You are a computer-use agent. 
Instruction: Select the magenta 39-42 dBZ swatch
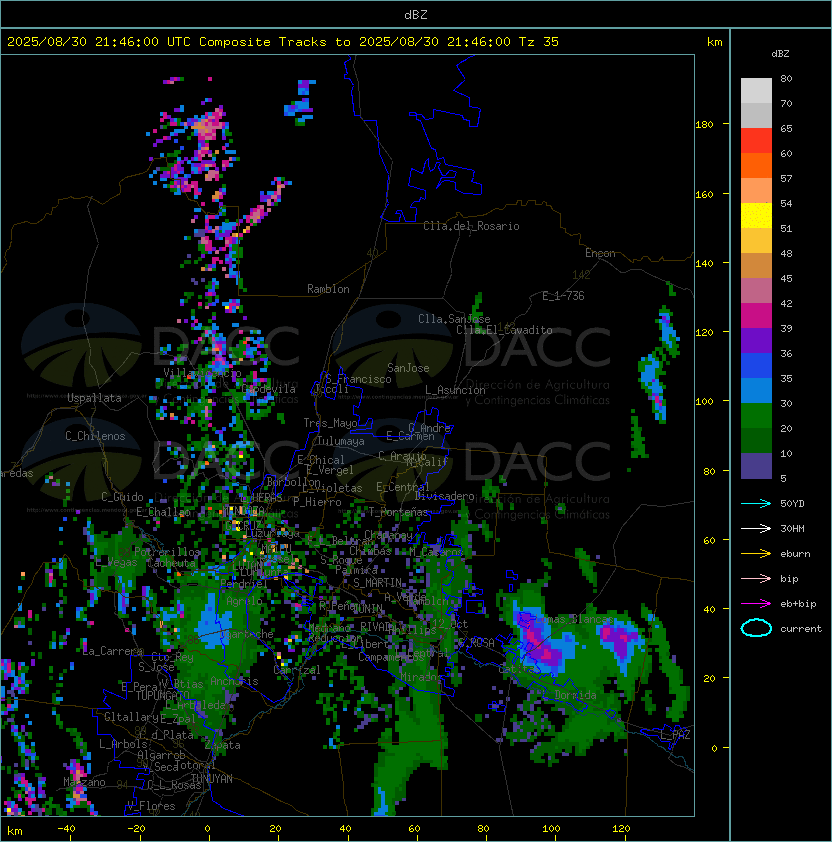tap(756, 316)
